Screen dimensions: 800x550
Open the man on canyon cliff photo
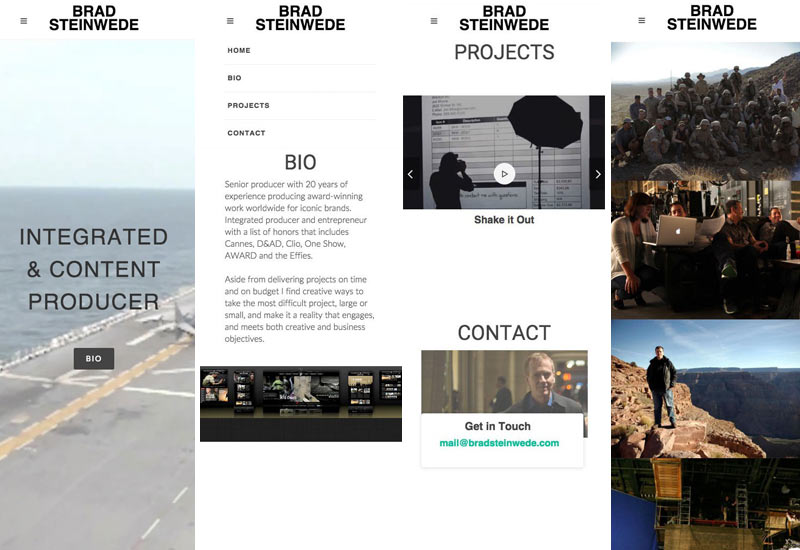tap(705, 389)
